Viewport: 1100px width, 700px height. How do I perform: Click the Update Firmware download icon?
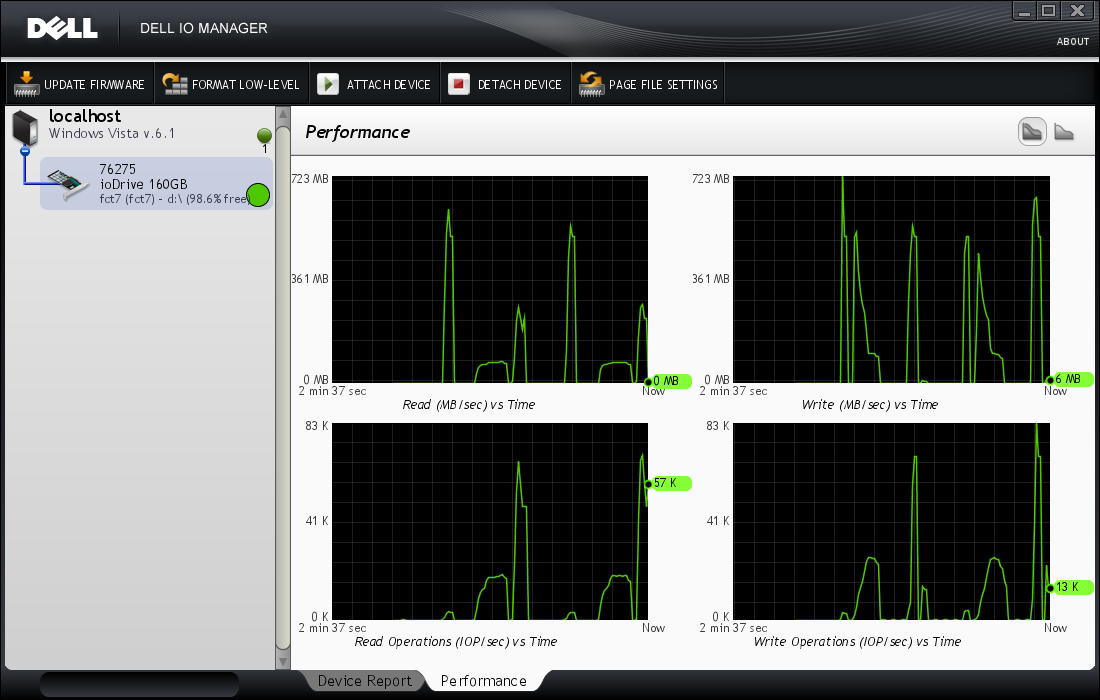[x=26, y=84]
